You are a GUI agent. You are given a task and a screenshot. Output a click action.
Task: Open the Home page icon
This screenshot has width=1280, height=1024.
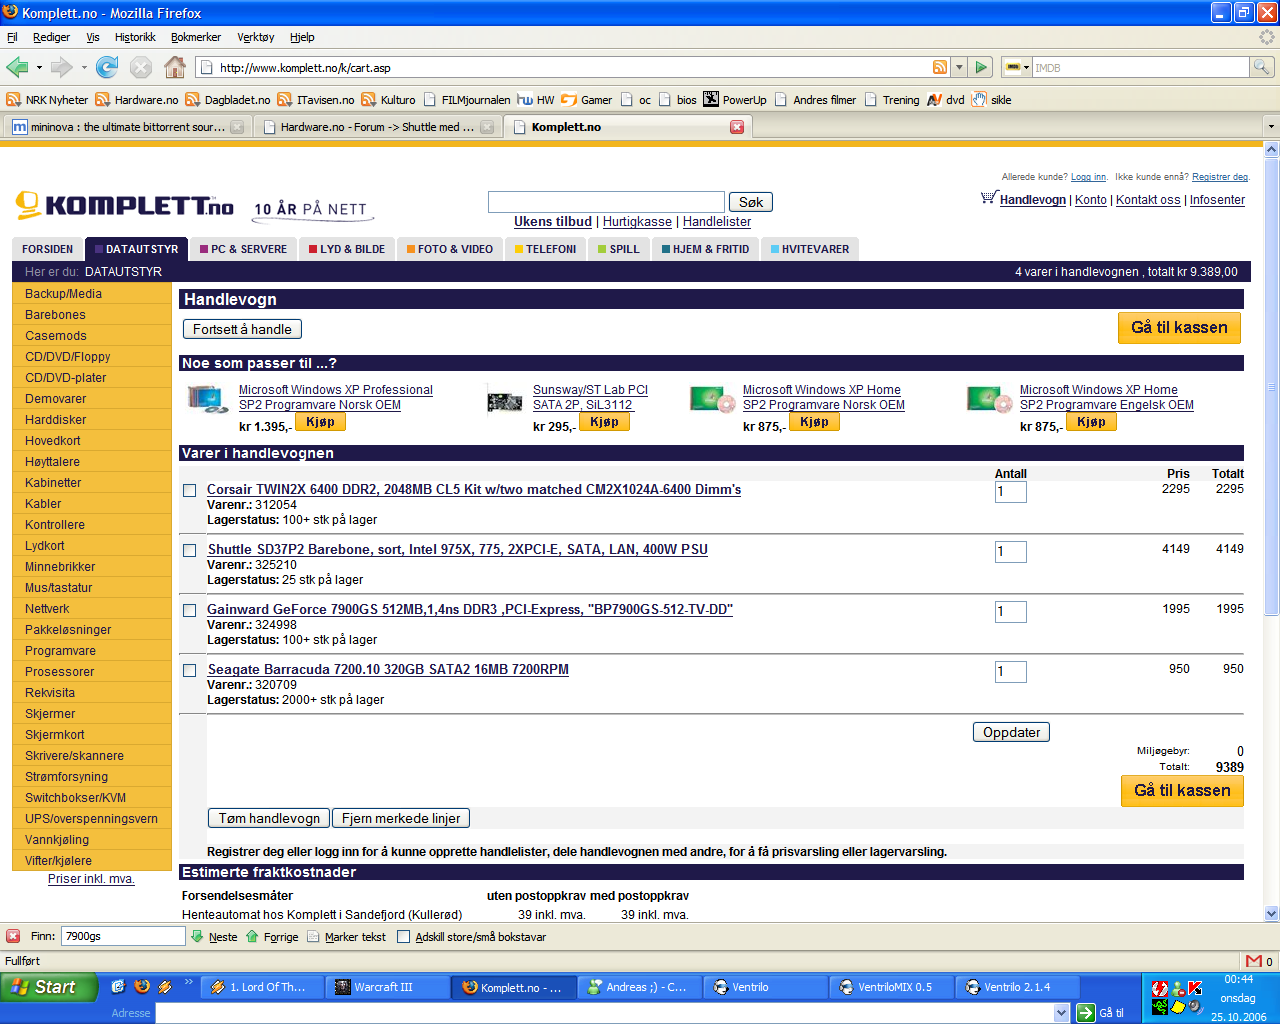coord(174,67)
